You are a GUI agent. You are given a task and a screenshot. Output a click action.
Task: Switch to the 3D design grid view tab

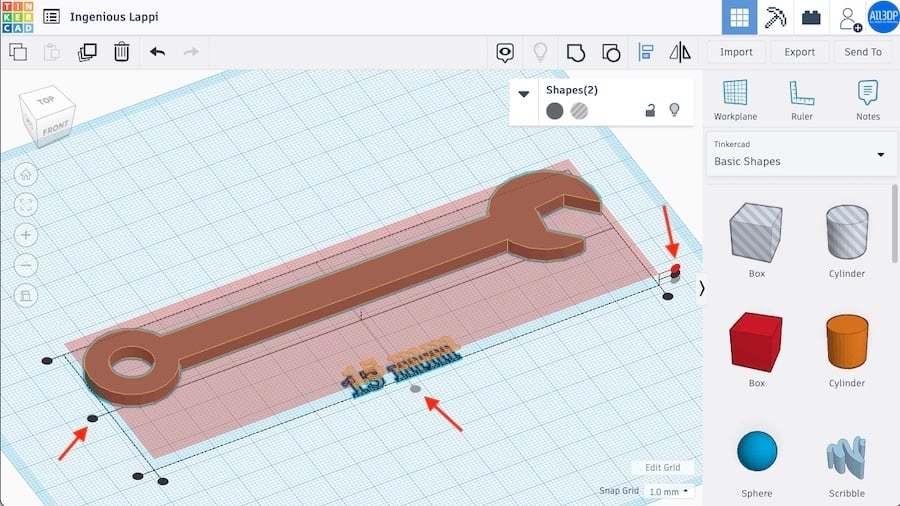click(x=739, y=18)
